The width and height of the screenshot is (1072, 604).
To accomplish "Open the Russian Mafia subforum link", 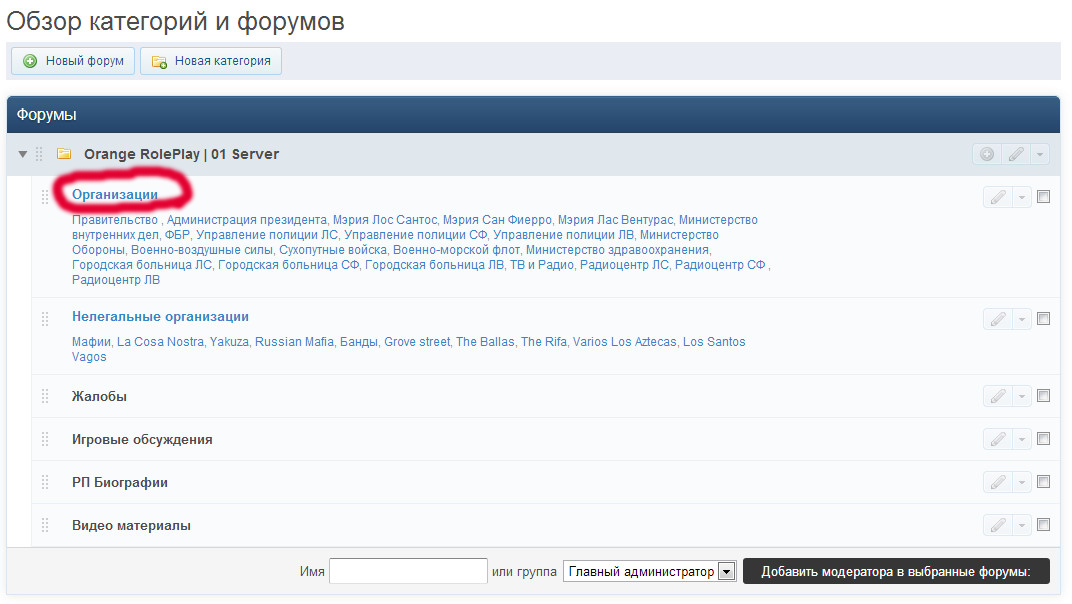I will pyautogui.click(x=294, y=341).
